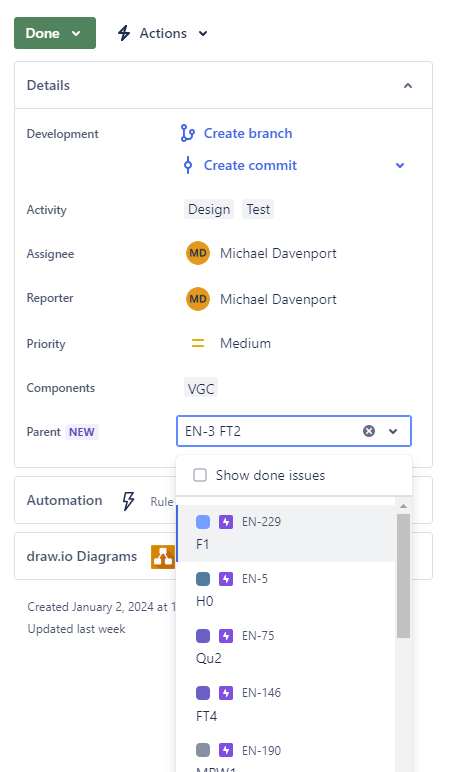Click the Create commit link
The height and width of the screenshot is (772, 456).
click(x=250, y=165)
